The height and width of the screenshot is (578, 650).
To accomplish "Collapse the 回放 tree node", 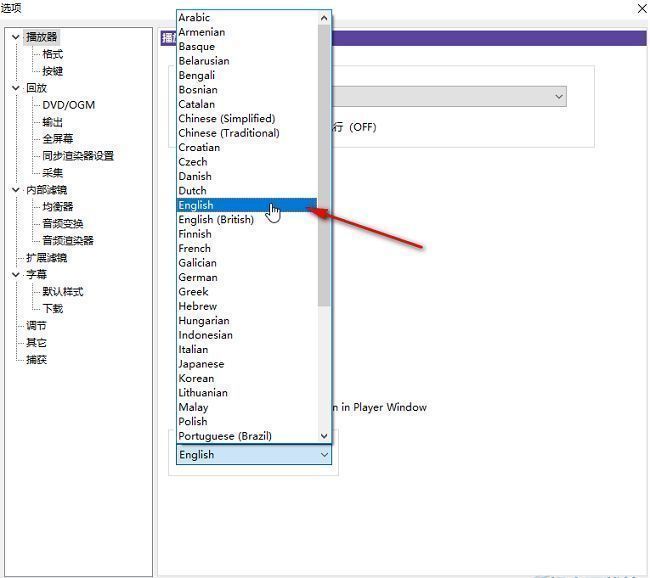I will click(x=16, y=88).
